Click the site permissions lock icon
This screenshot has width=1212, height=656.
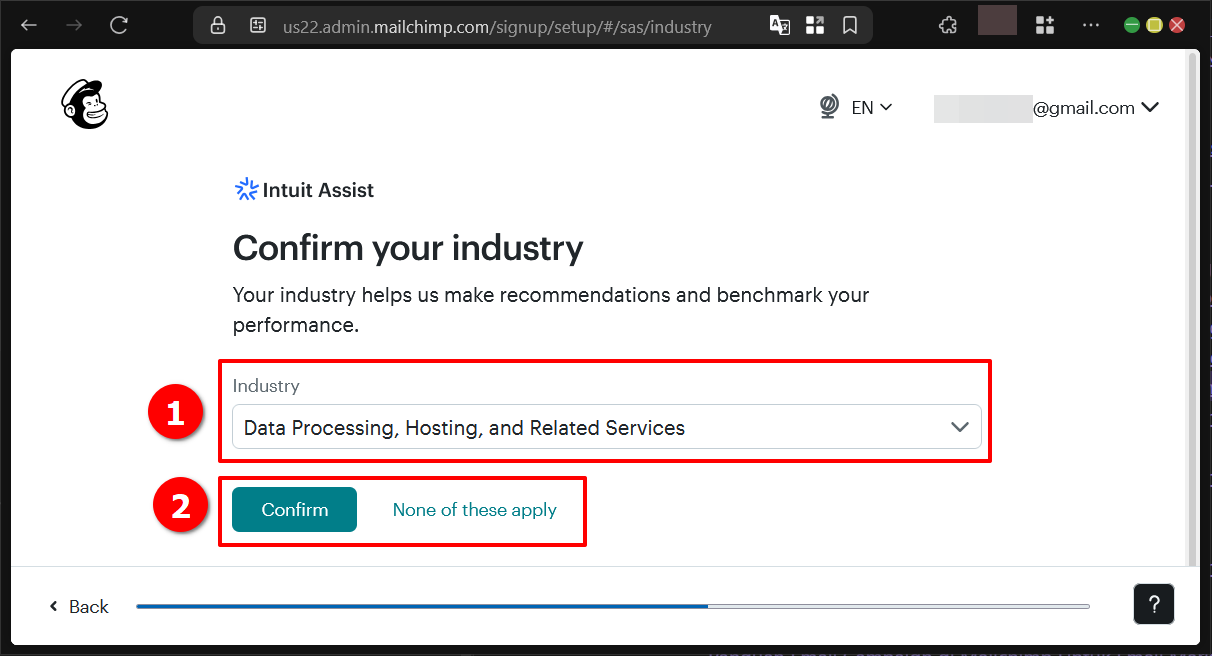(218, 25)
